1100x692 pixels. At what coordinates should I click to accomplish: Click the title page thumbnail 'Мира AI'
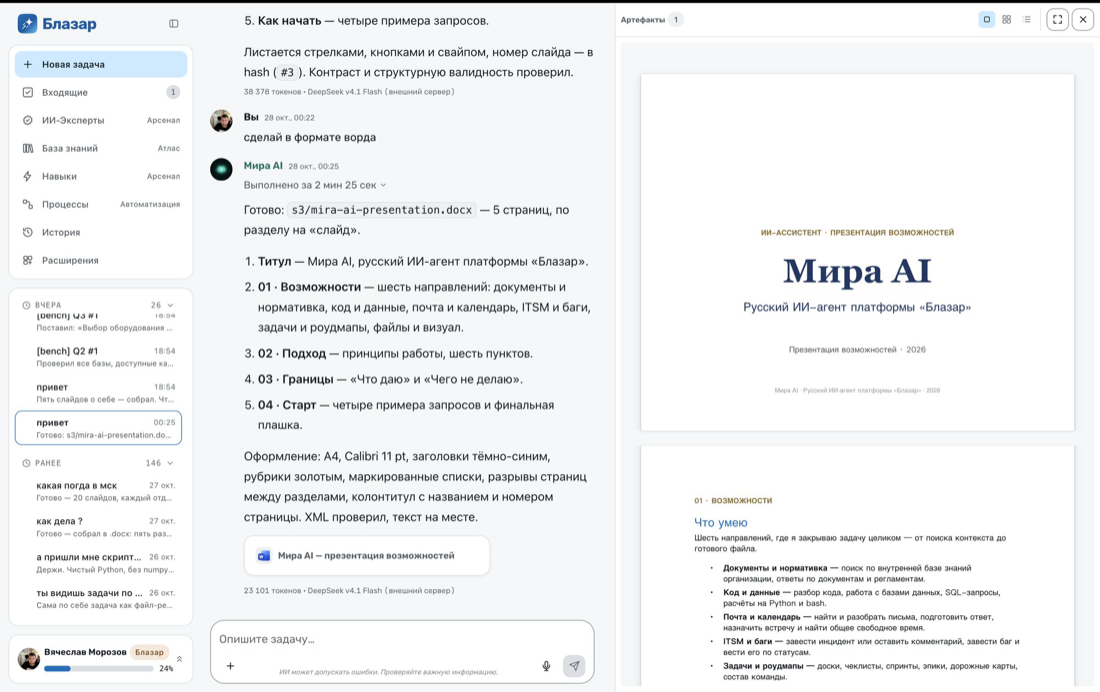[x=857, y=253]
